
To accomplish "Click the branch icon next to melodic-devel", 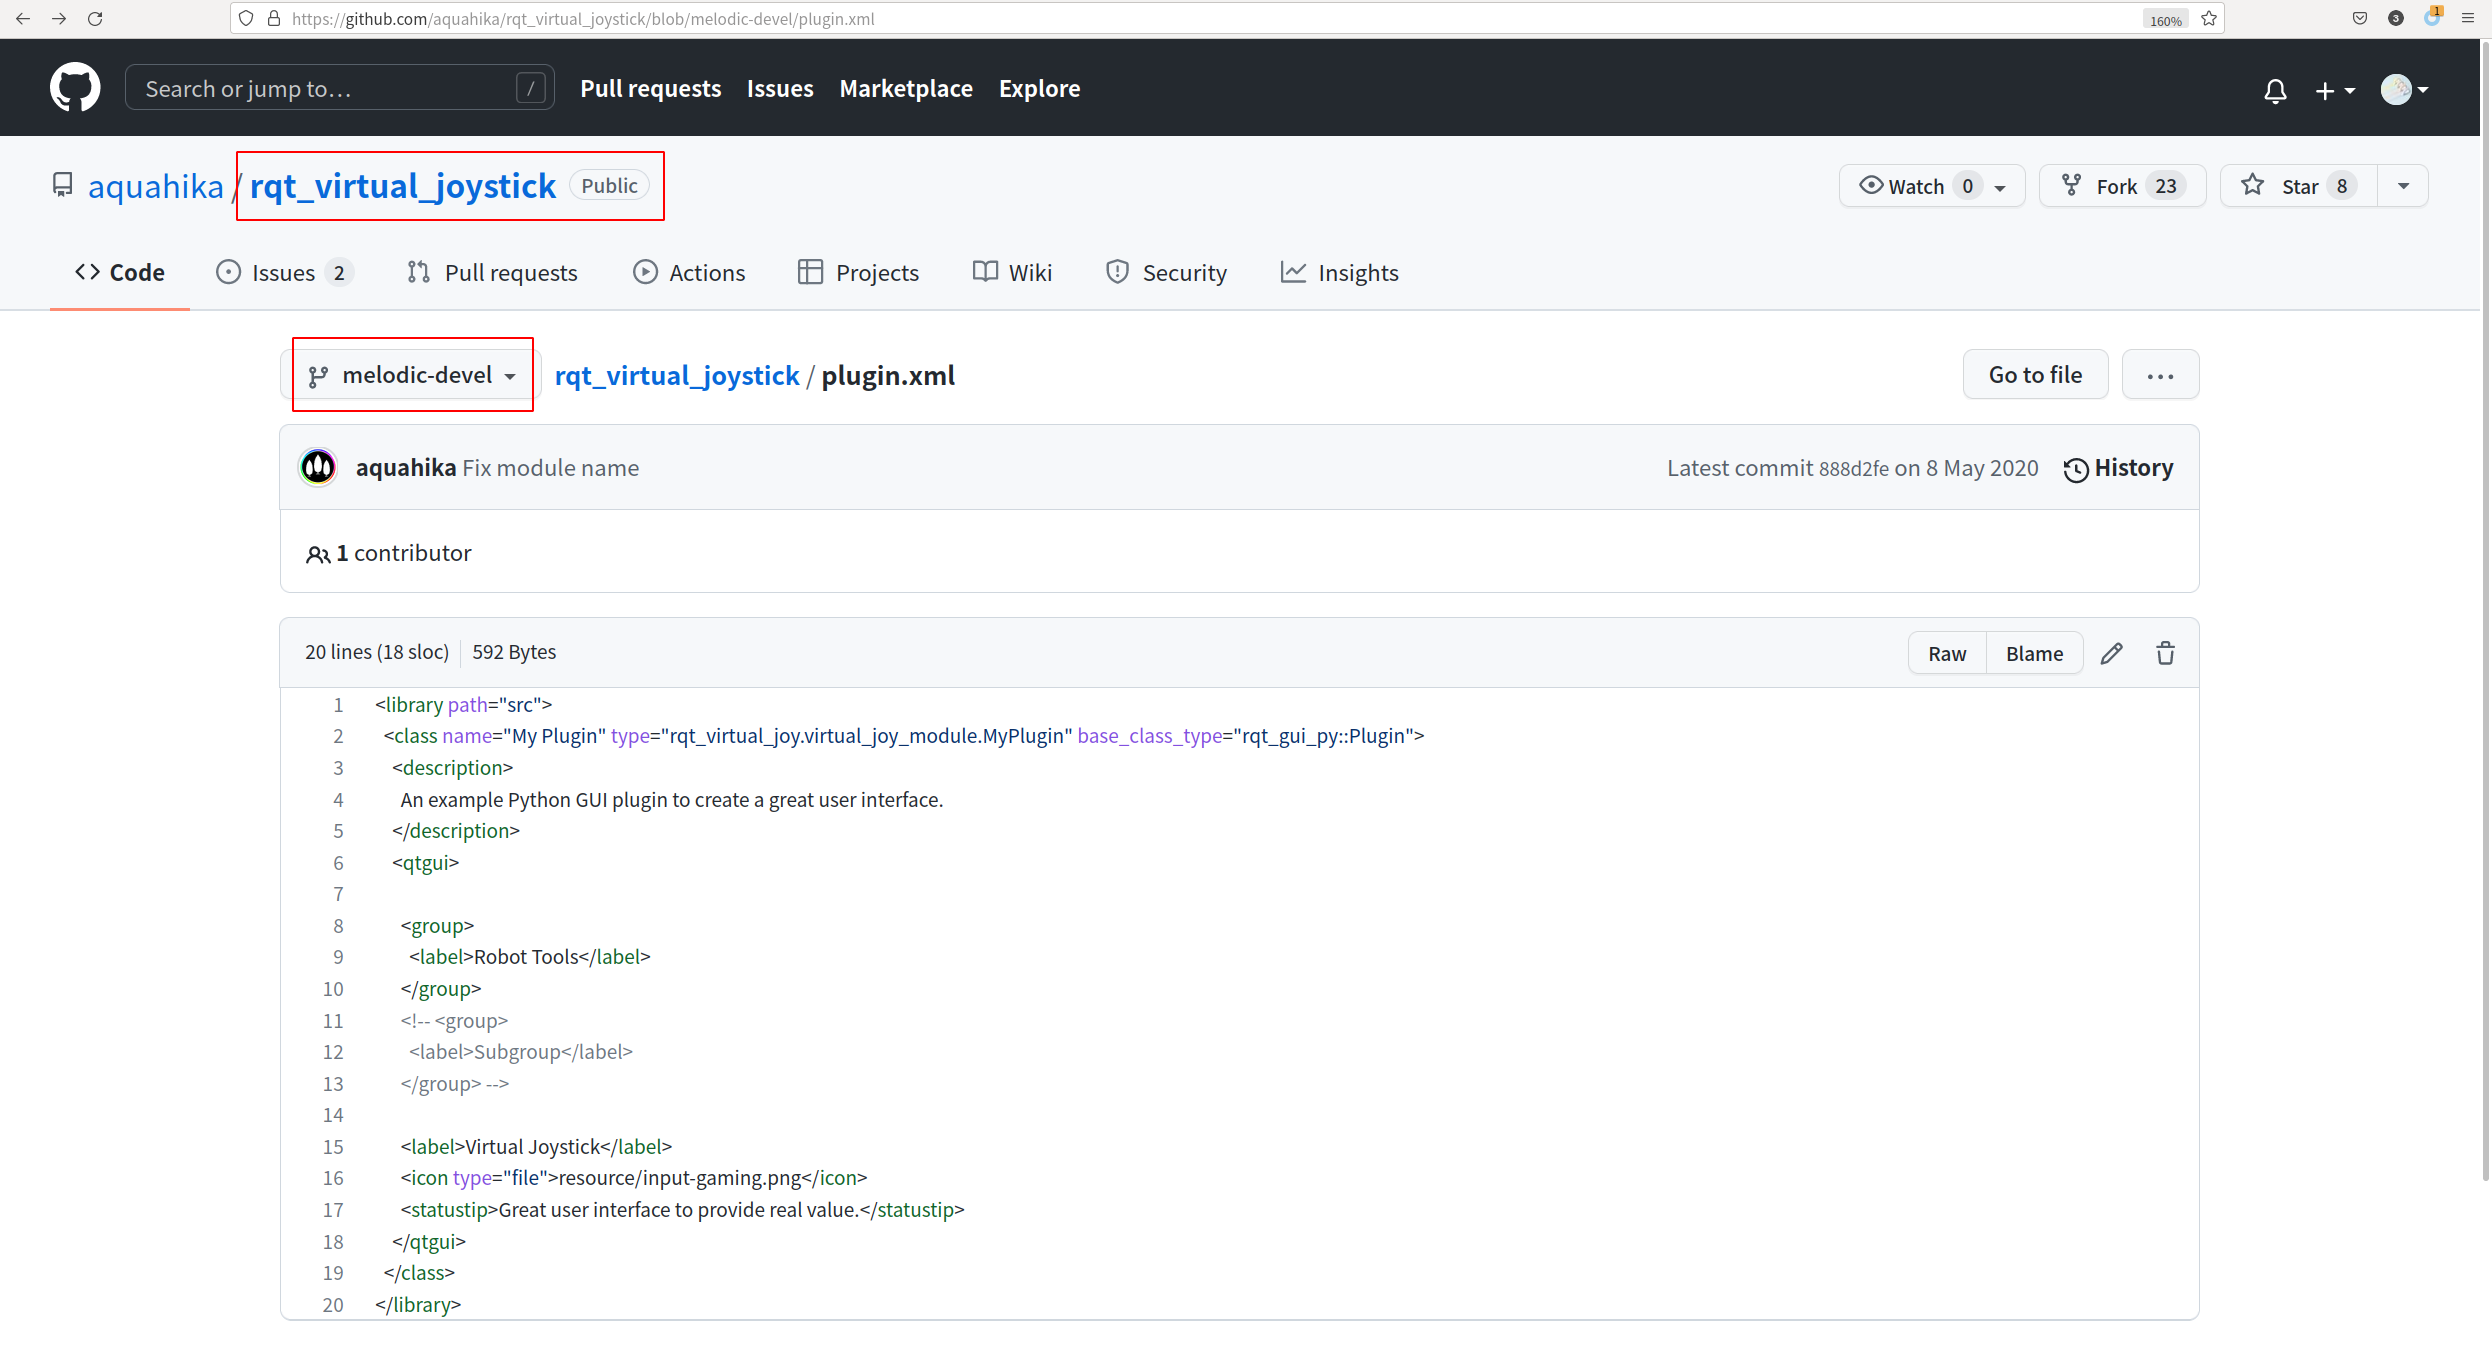I will point(319,375).
